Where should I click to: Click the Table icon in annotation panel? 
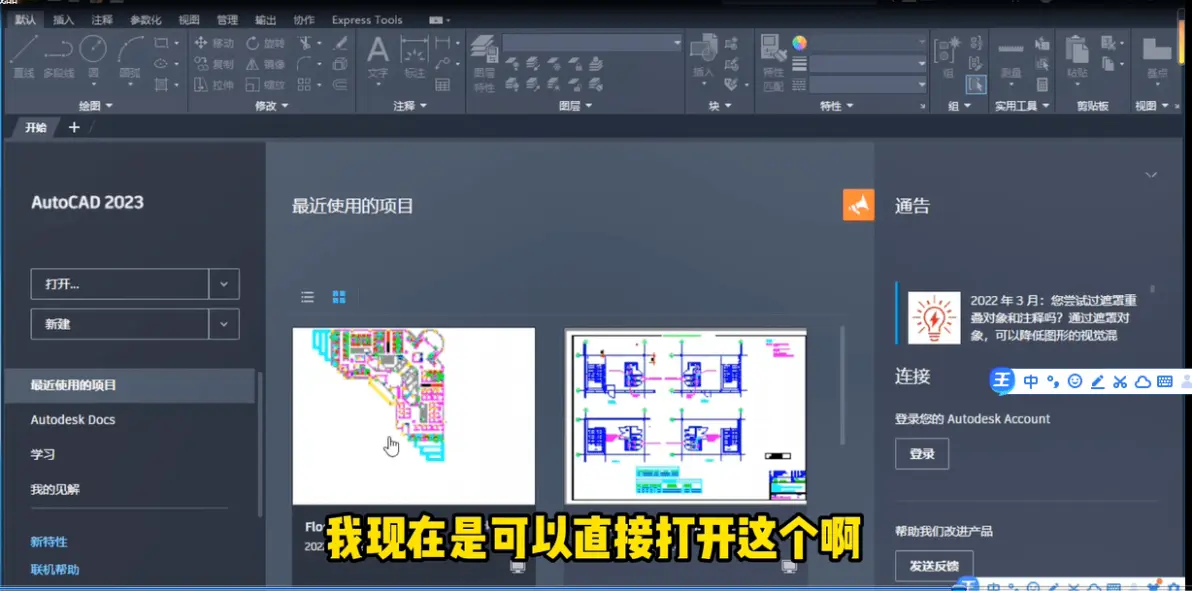pyautogui.click(x=442, y=84)
